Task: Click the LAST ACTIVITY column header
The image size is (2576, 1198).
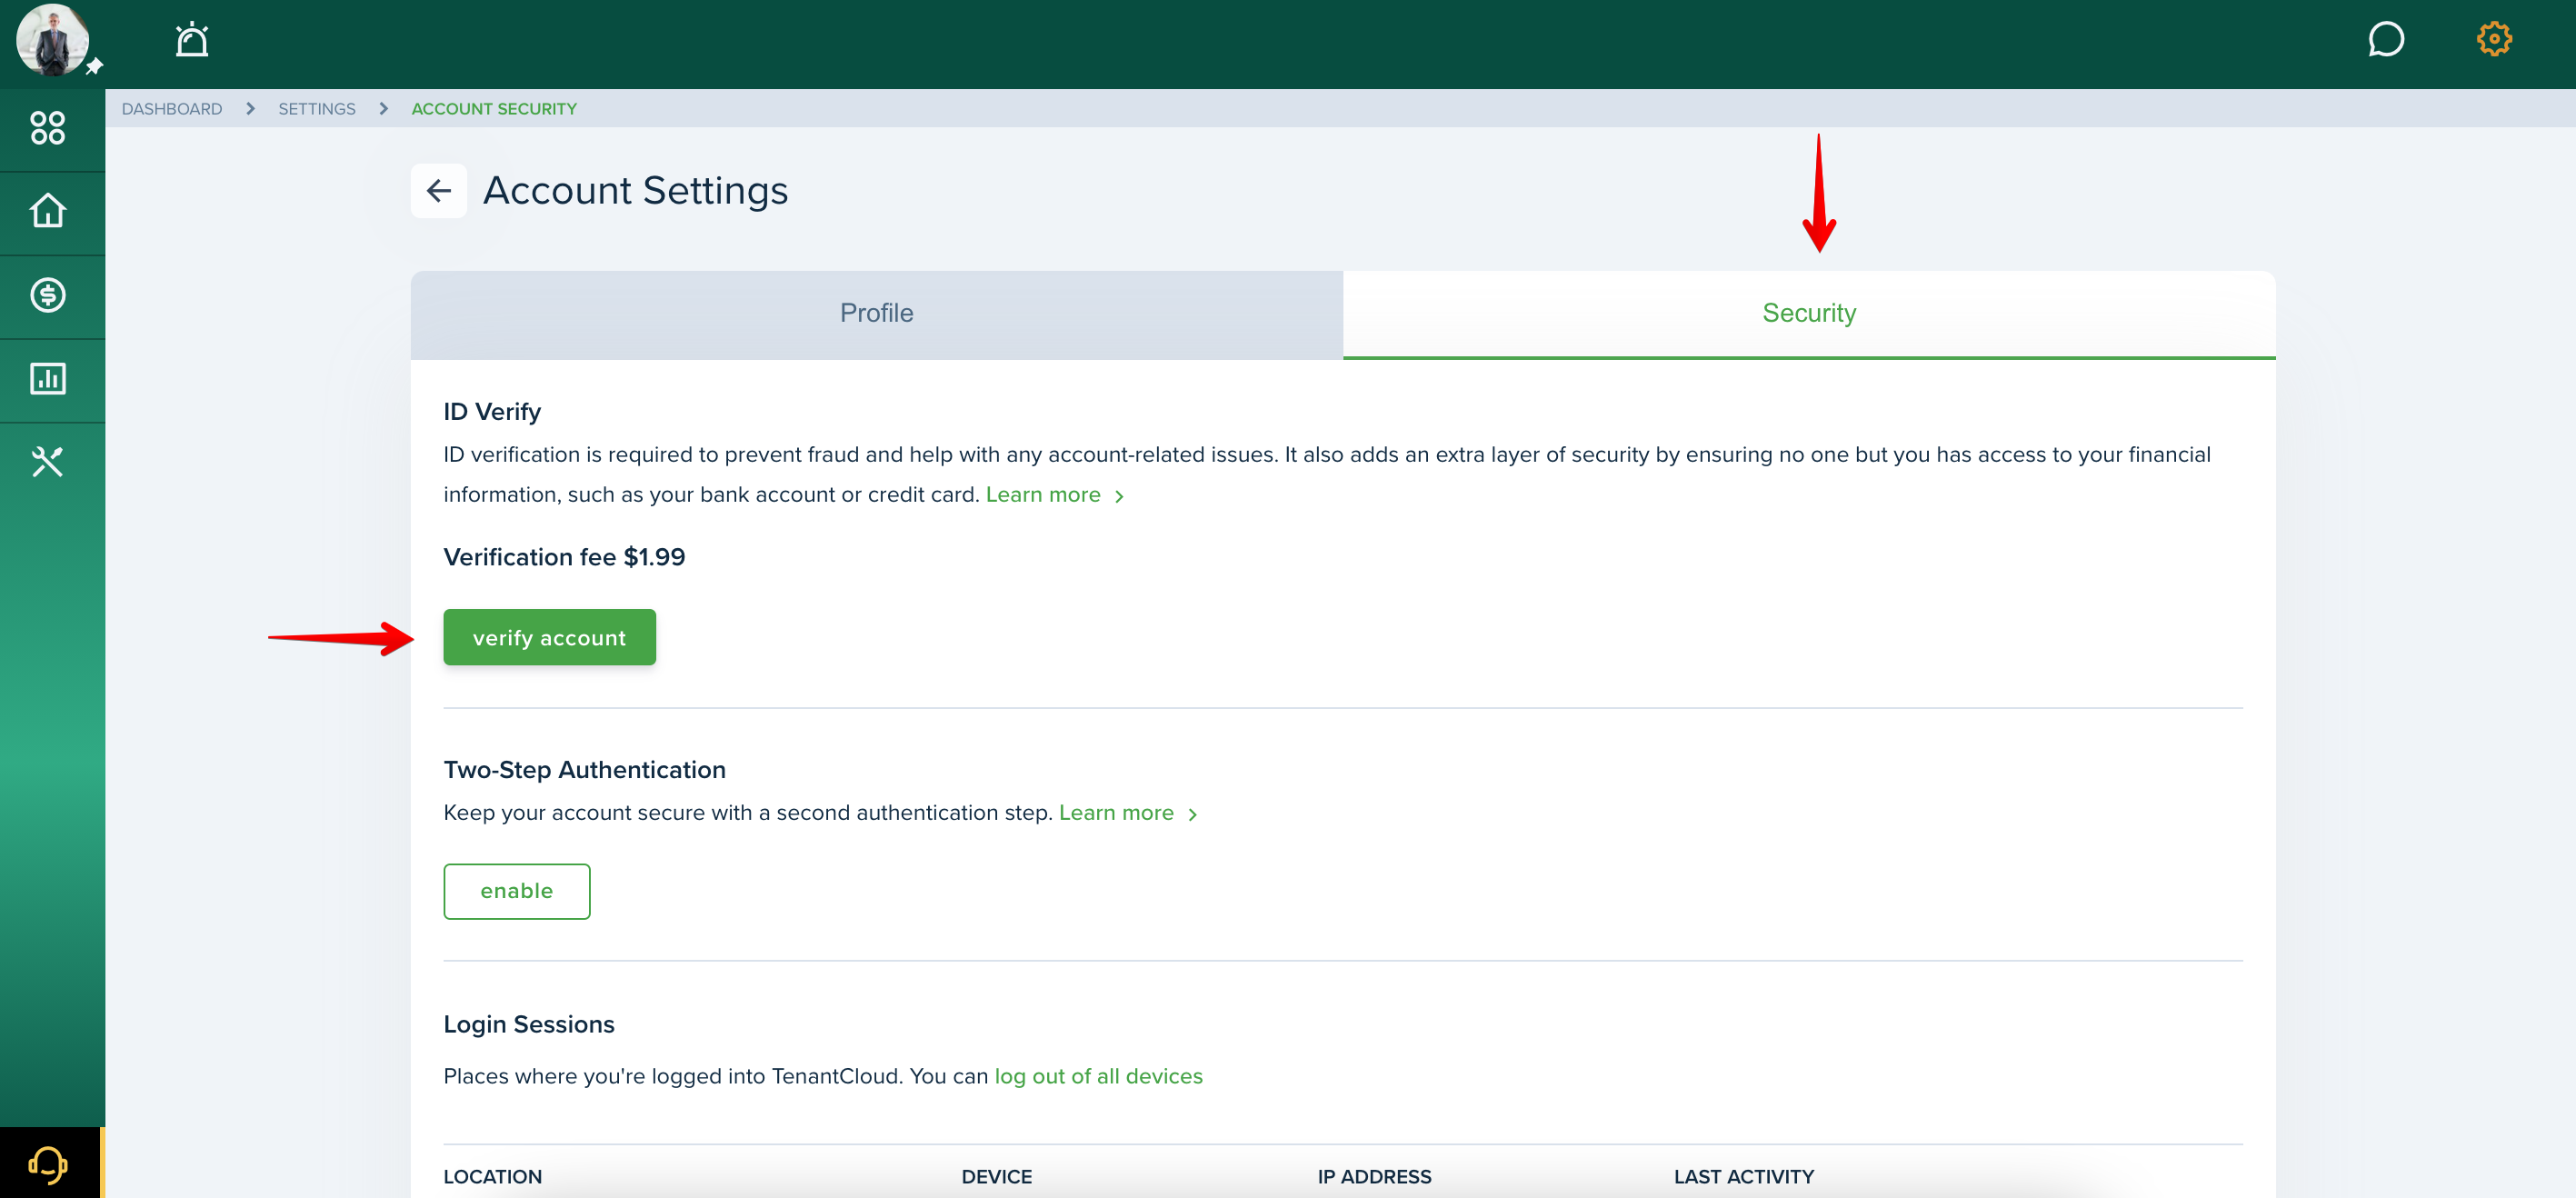Action: (1743, 1177)
